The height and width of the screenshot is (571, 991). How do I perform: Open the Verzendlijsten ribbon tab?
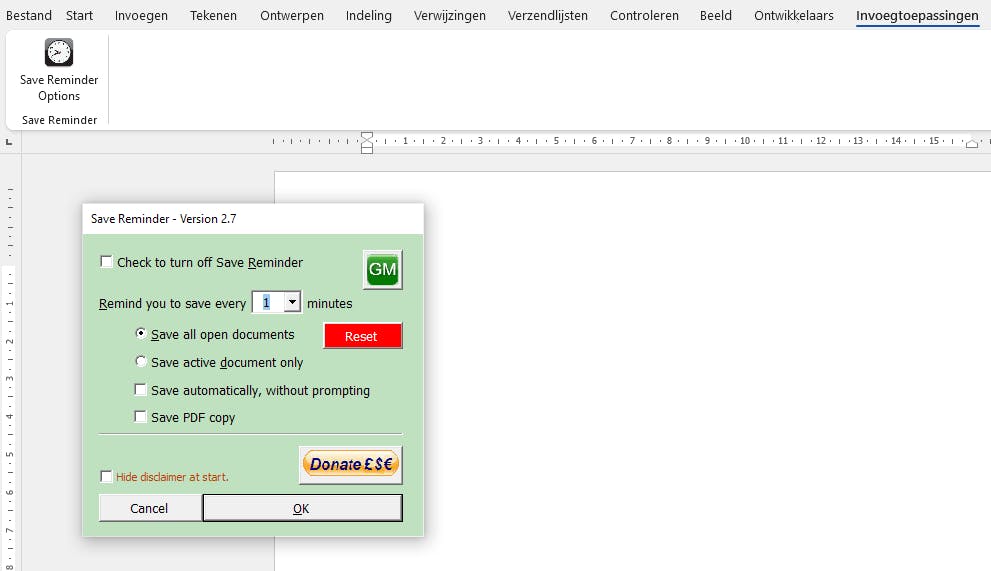point(548,15)
